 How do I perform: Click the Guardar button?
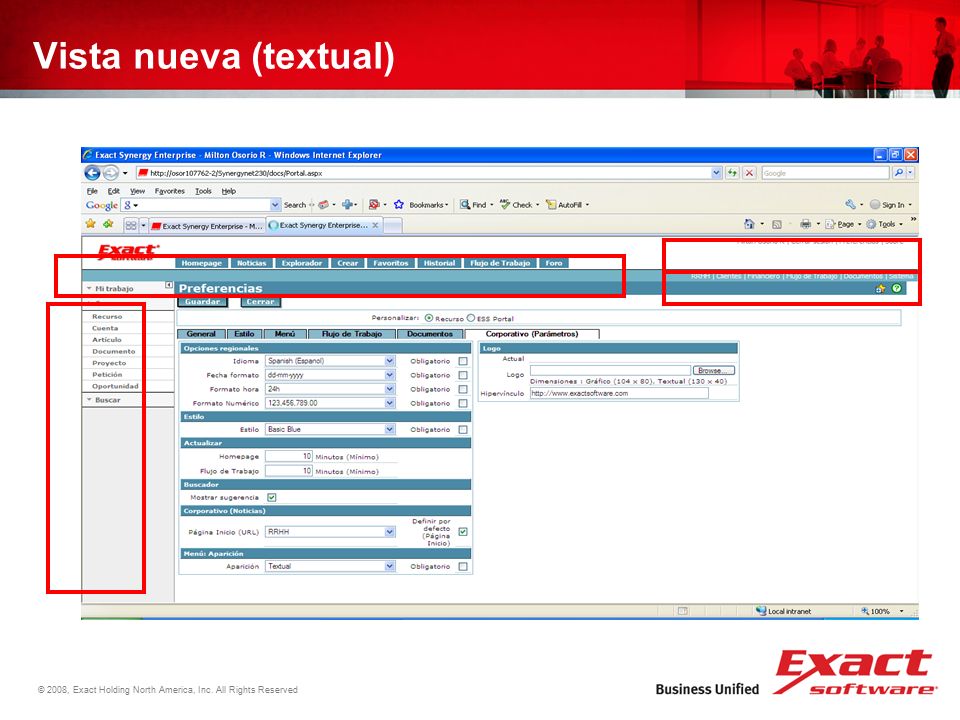(203, 302)
